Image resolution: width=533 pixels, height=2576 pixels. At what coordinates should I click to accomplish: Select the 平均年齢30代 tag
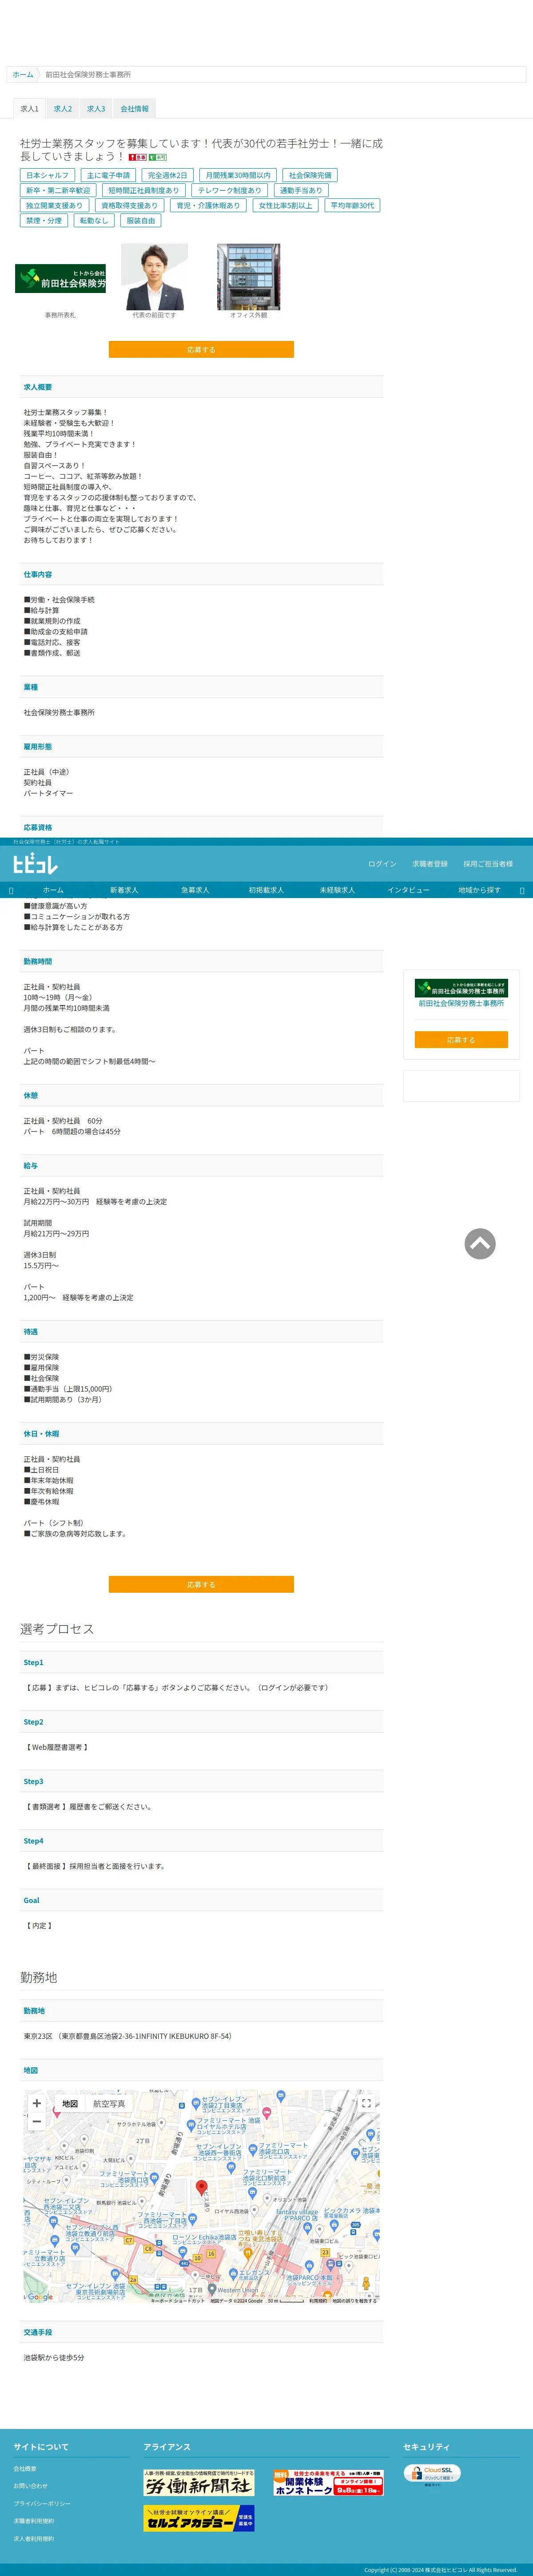(352, 205)
